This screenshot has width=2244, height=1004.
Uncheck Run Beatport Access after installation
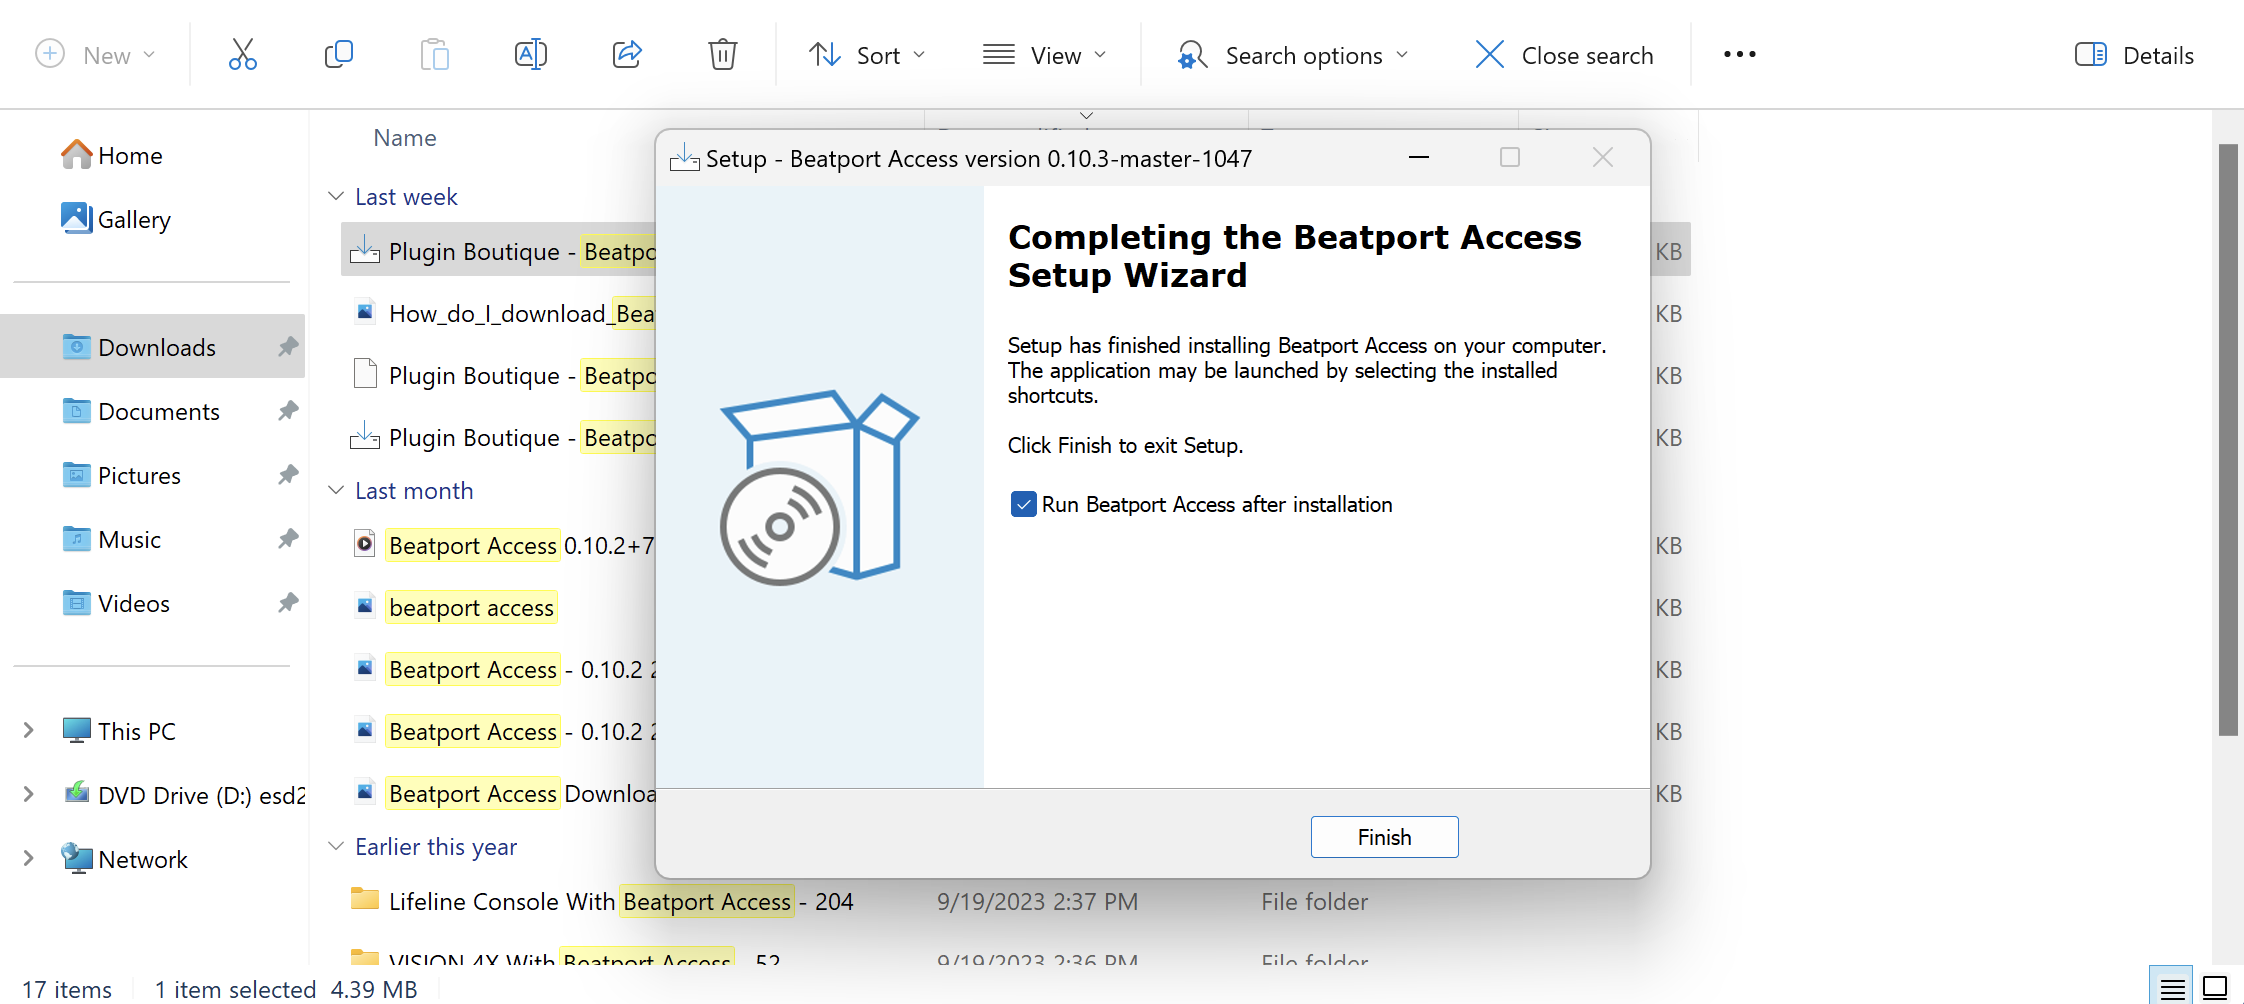point(1023,504)
